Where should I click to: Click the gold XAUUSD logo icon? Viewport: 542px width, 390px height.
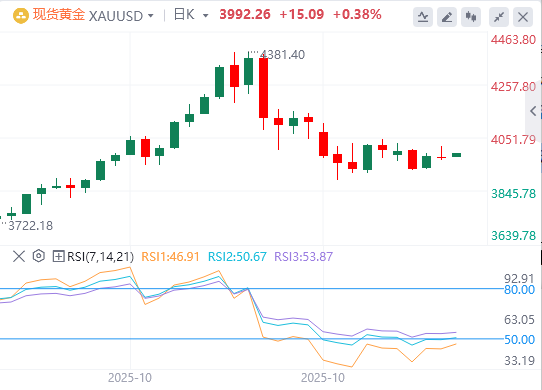[x=21, y=16]
